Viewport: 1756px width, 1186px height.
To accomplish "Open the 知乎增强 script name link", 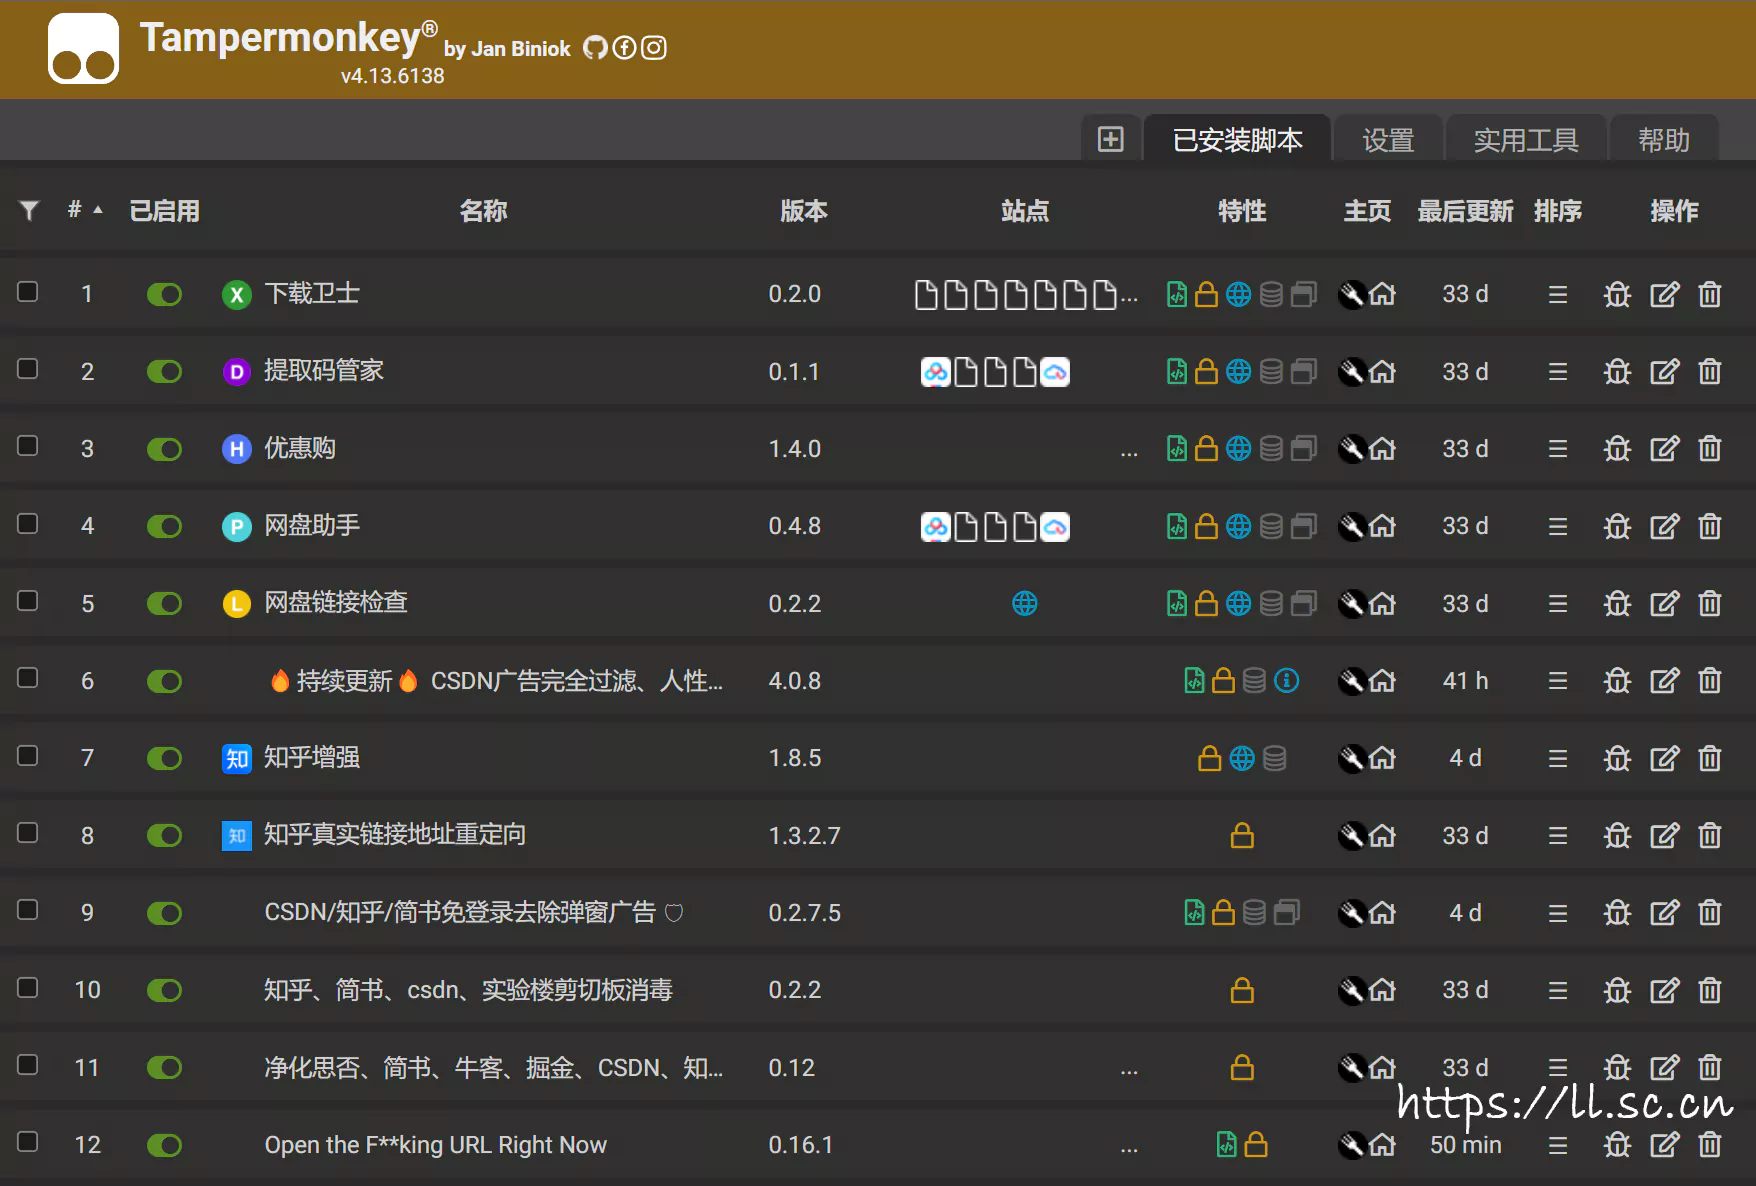I will pos(311,758).
